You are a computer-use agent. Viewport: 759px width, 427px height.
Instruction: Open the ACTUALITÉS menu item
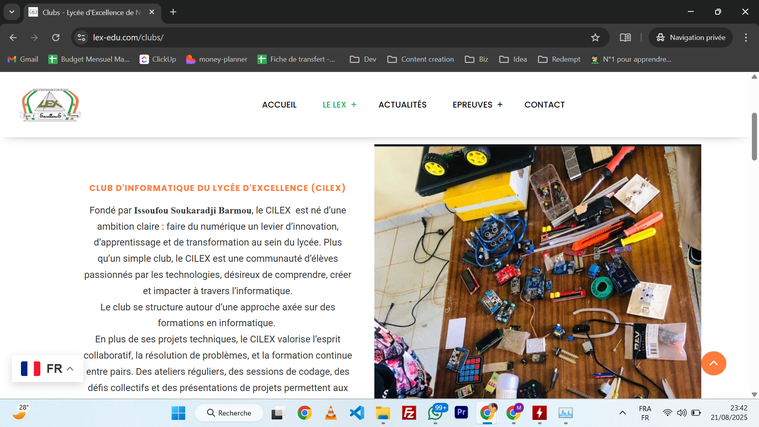[402, 105]
